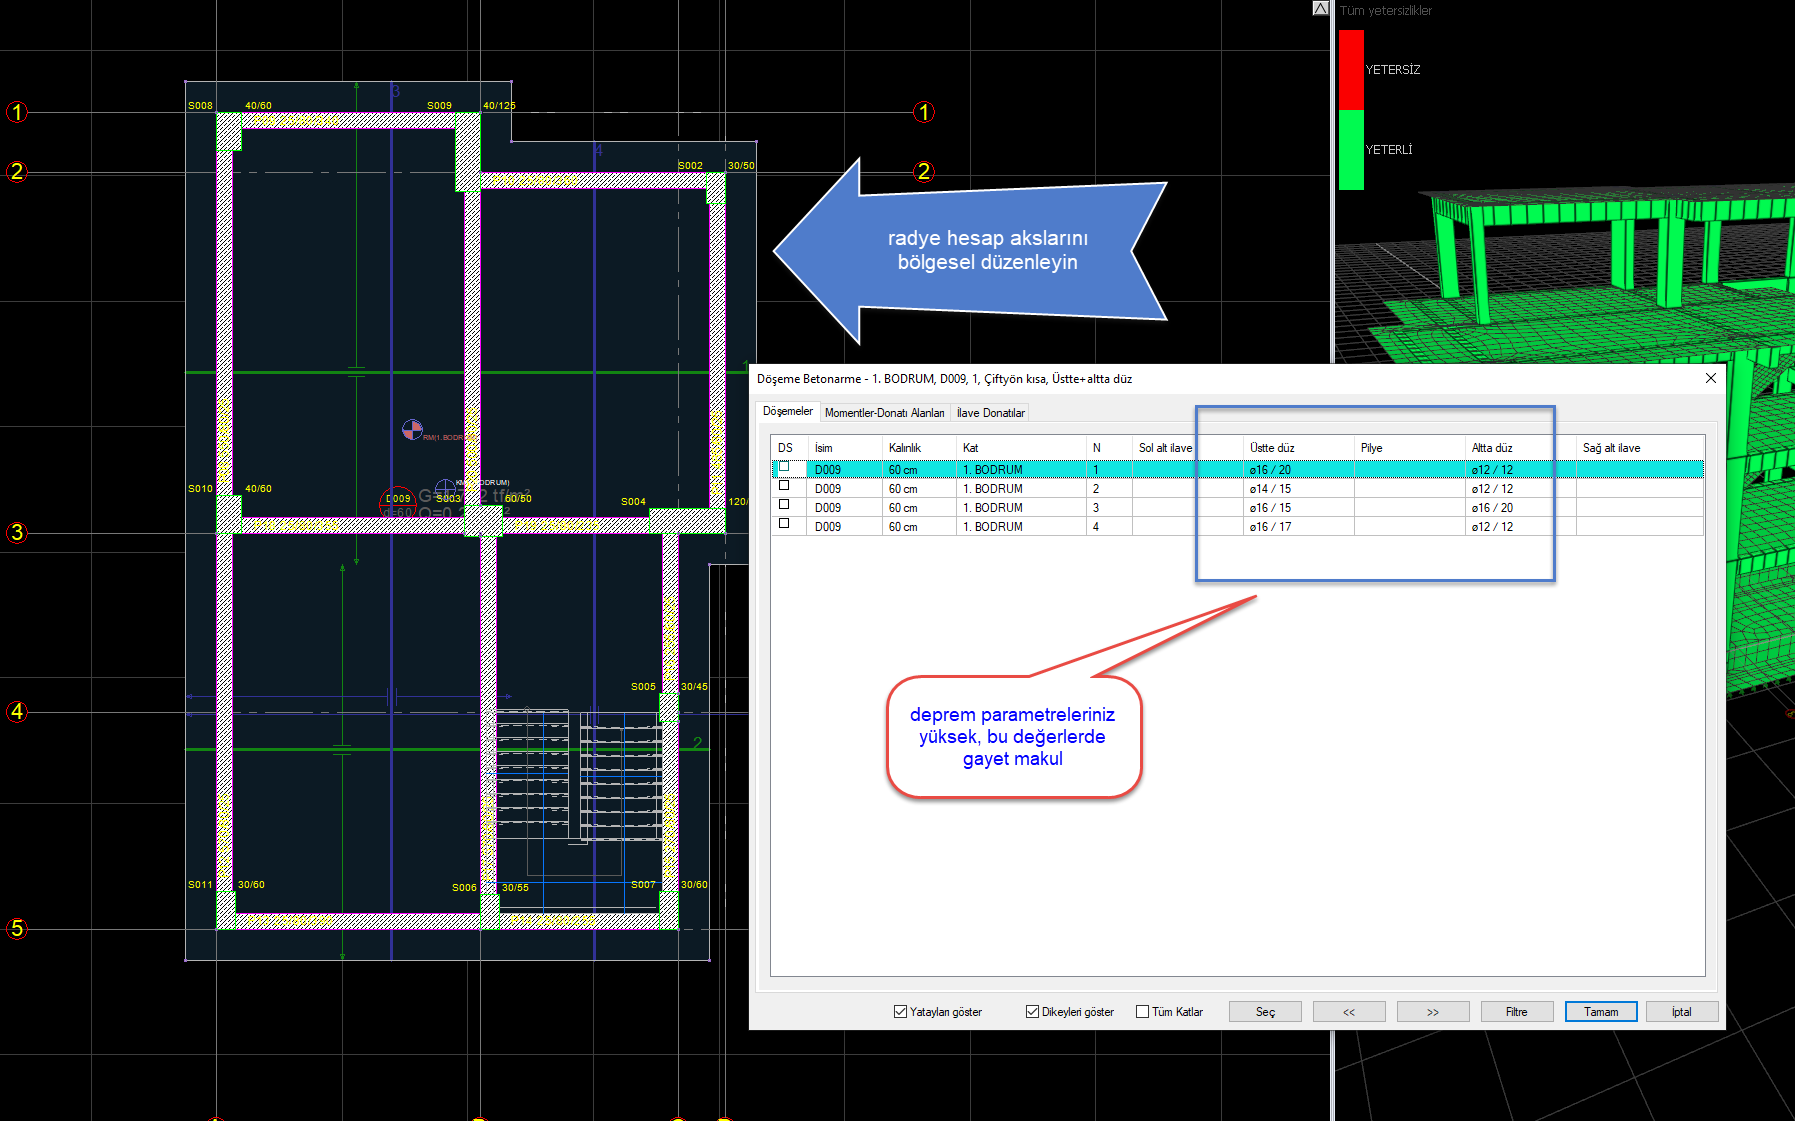Select the ø16 / 20 cell under Üstte düz

(x=1299, y=470)
